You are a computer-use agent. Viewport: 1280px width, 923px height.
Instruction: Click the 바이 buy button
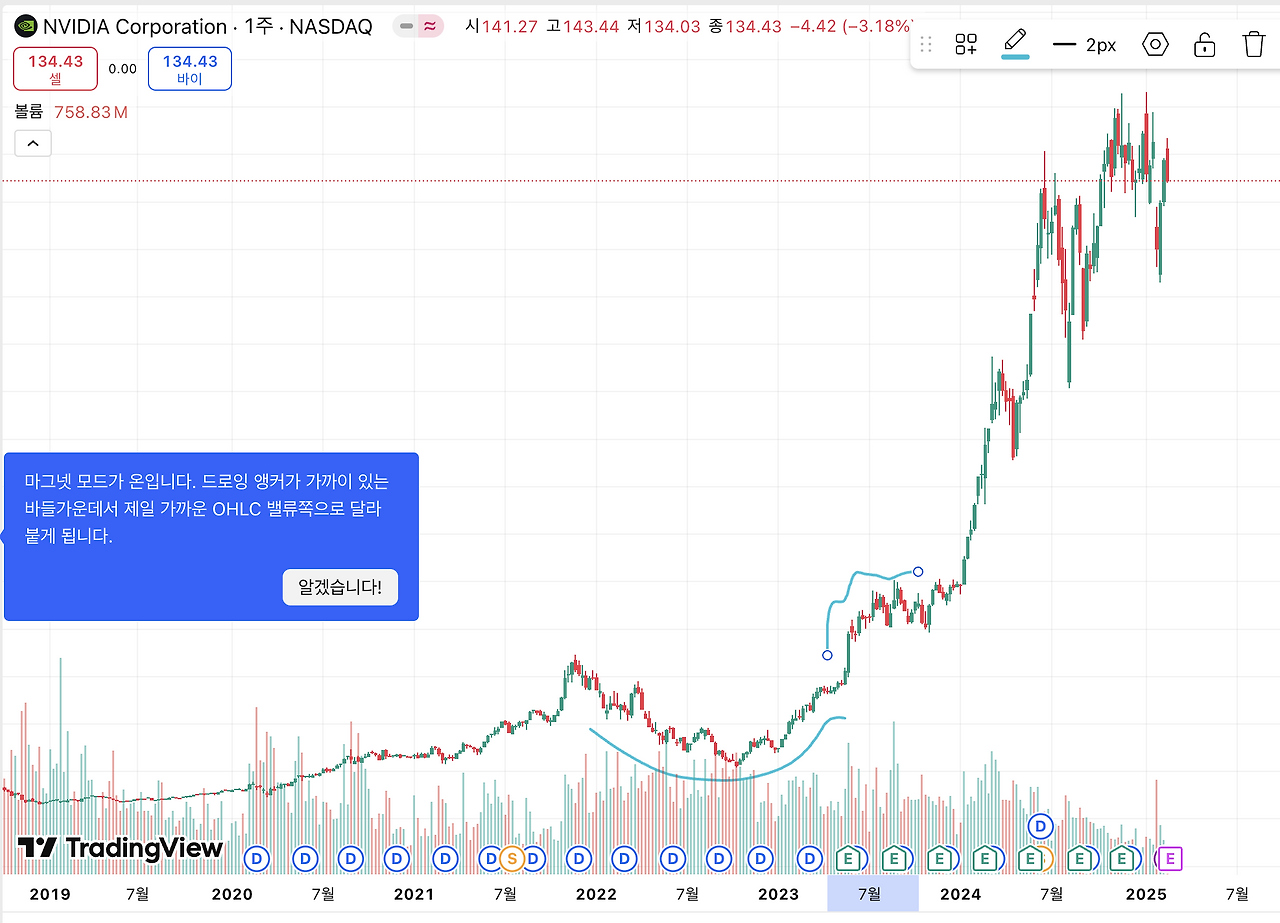189,68
